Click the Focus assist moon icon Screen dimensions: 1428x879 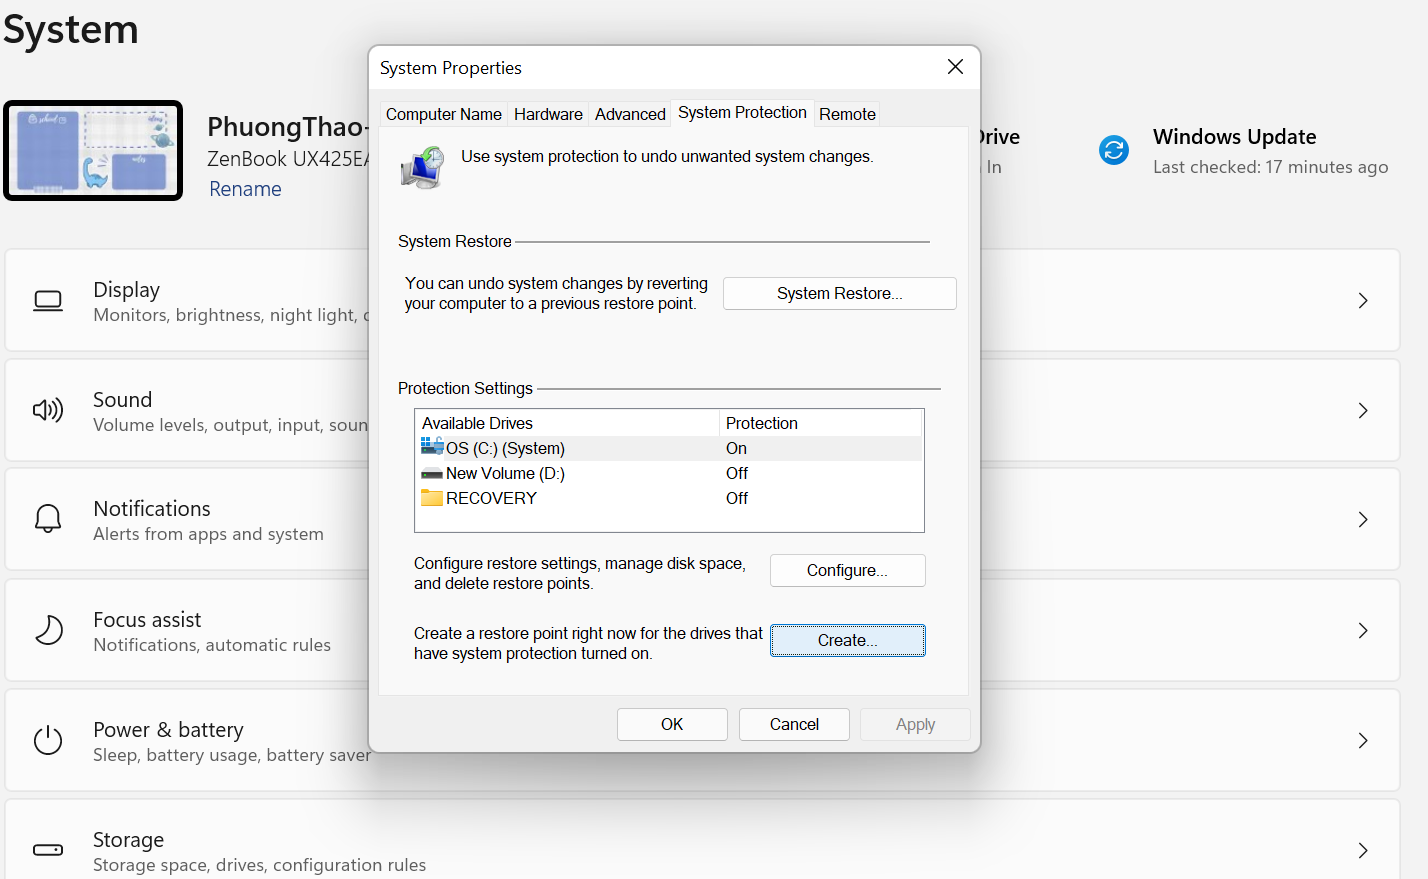tap(48, 630)
